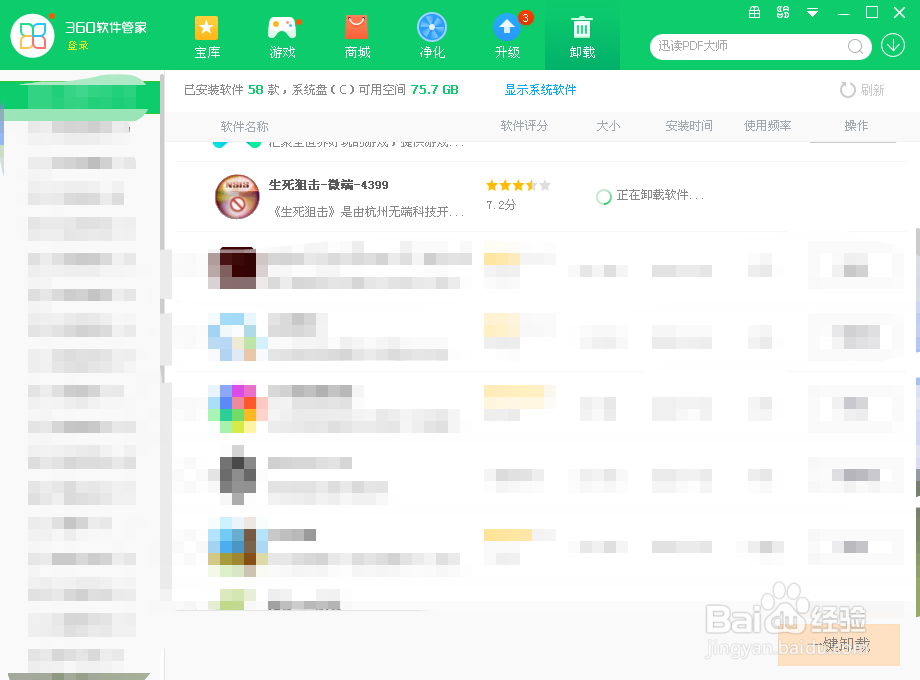The height and width of the screenshot is (680, 920).
Task: Click the 360软件管家 logo icon
Action: [x=33, y=34]
